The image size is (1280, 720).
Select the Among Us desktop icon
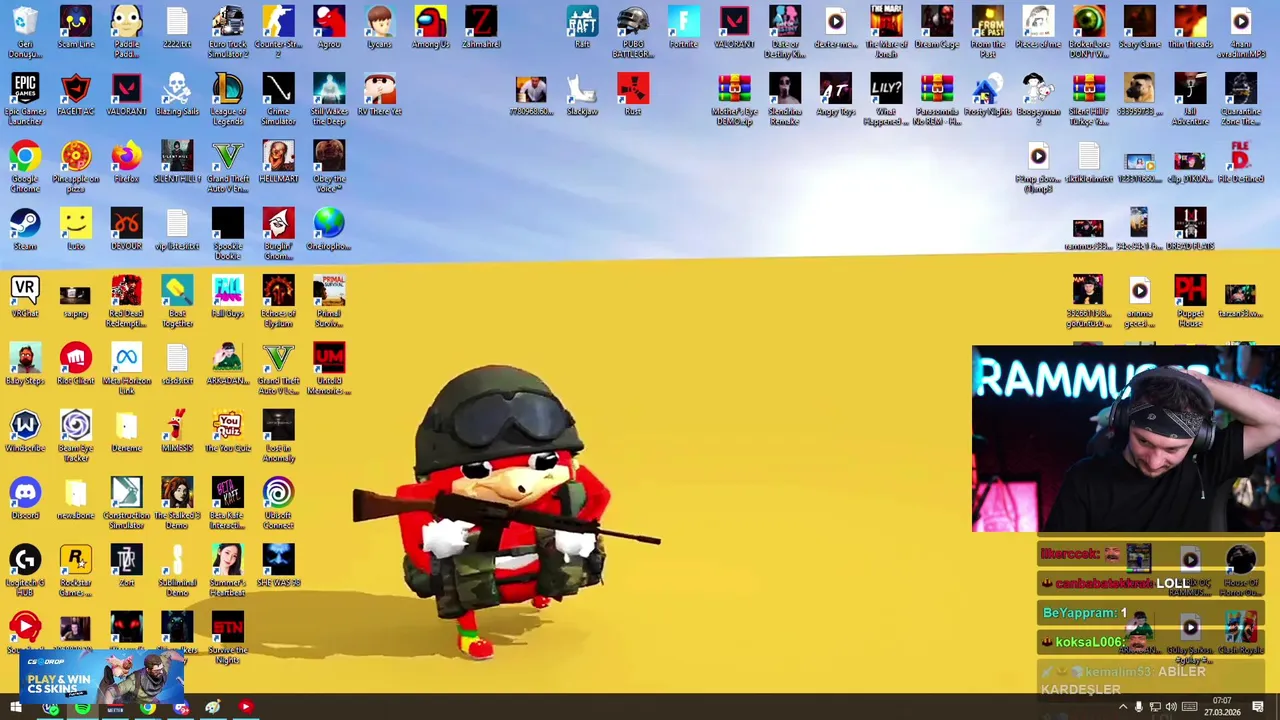(430, 28)
